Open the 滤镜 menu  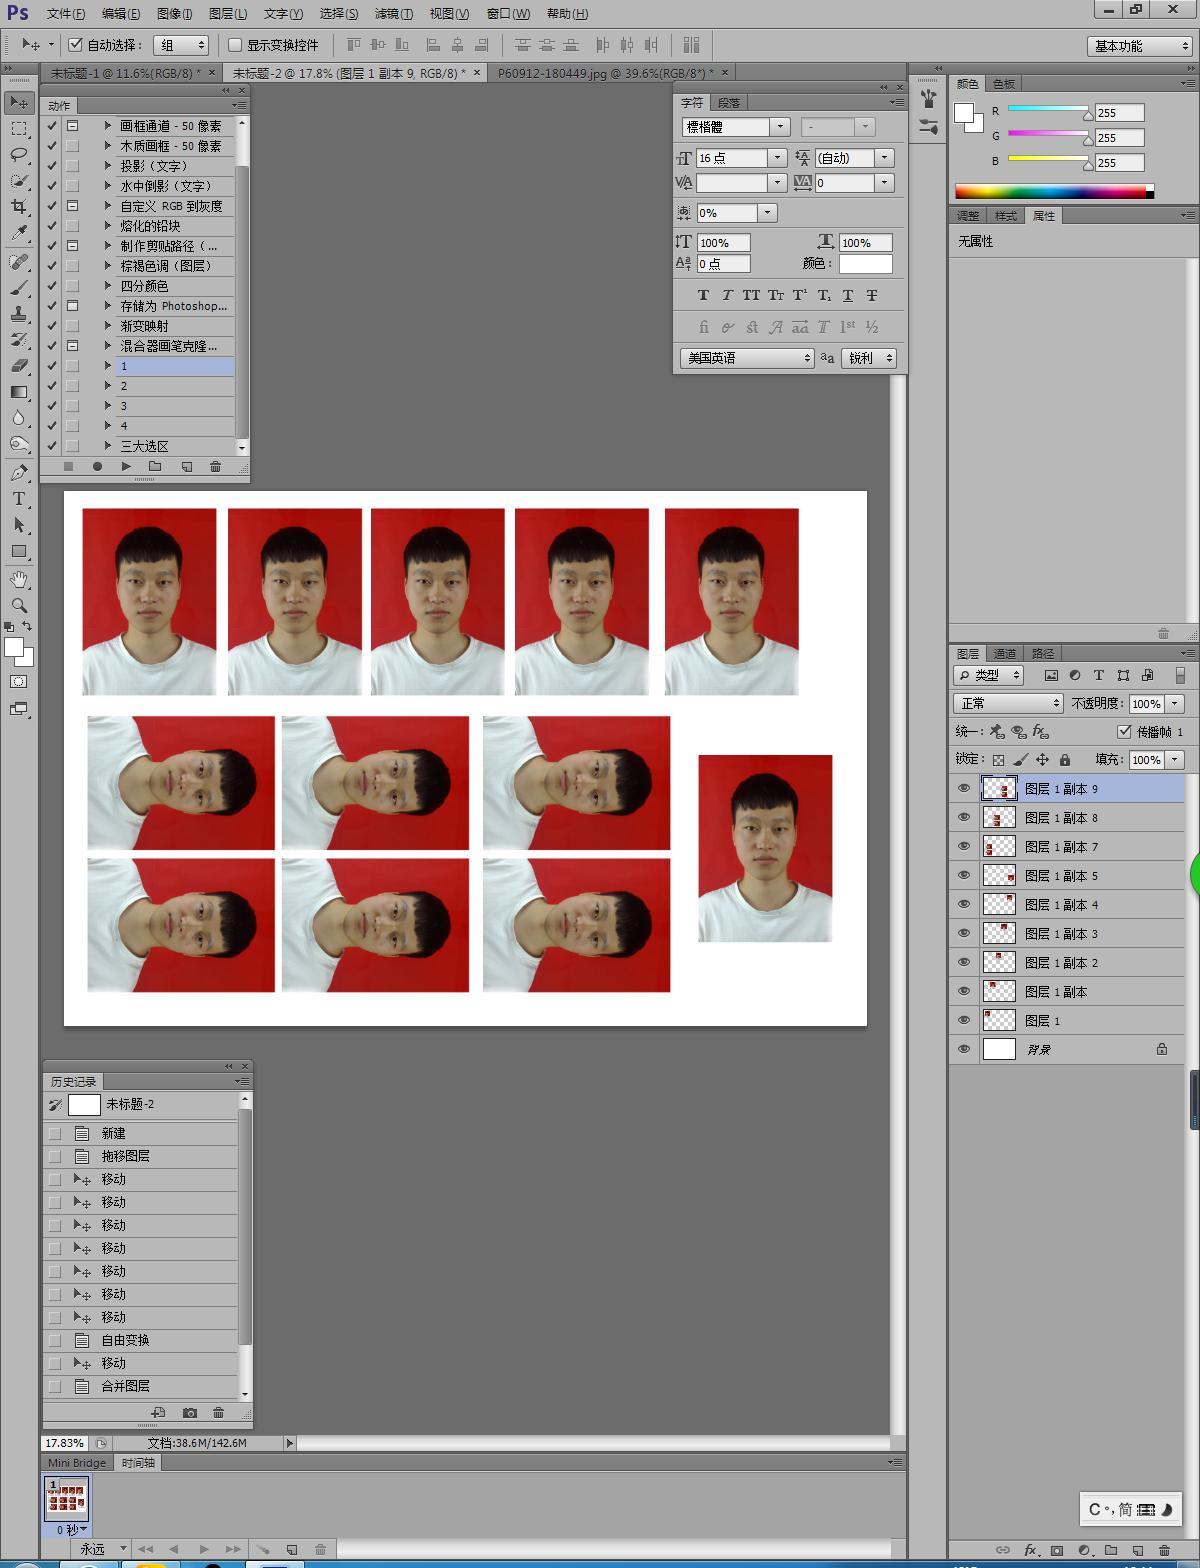tap(393, 14)
